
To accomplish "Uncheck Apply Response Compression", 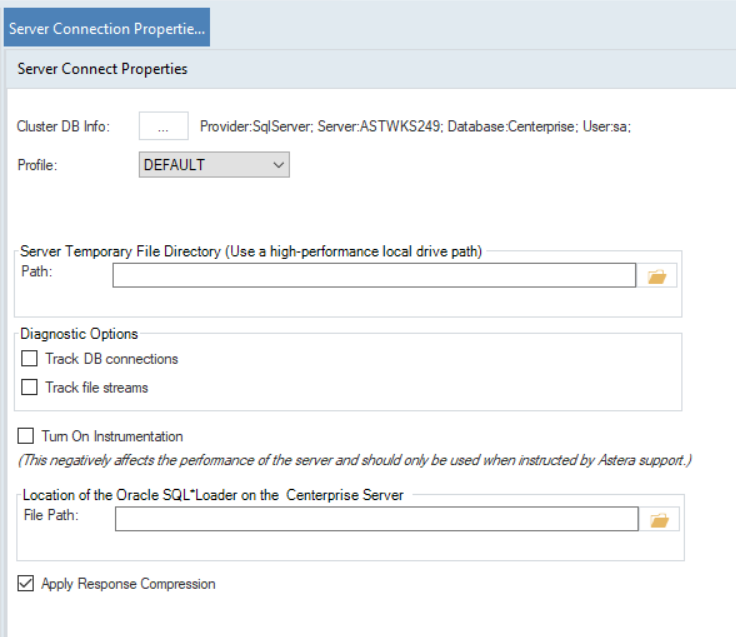I will tap(27, 584).
